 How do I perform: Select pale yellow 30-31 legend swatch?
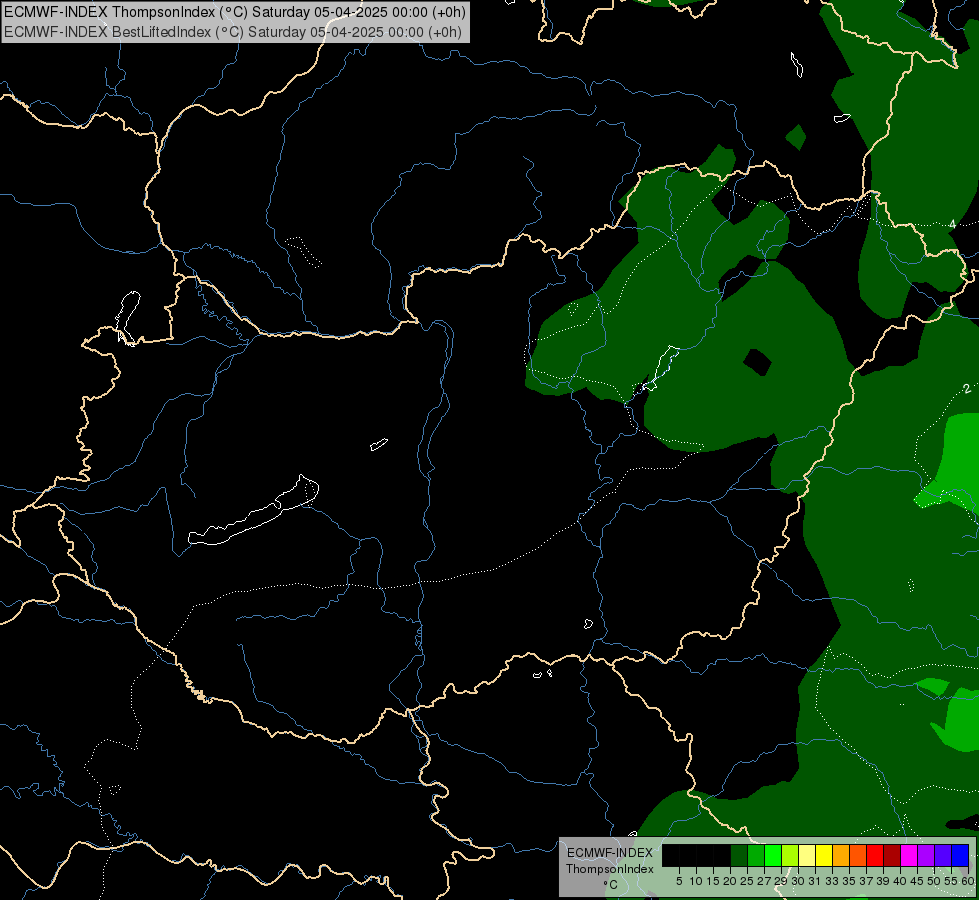[807, 855]
